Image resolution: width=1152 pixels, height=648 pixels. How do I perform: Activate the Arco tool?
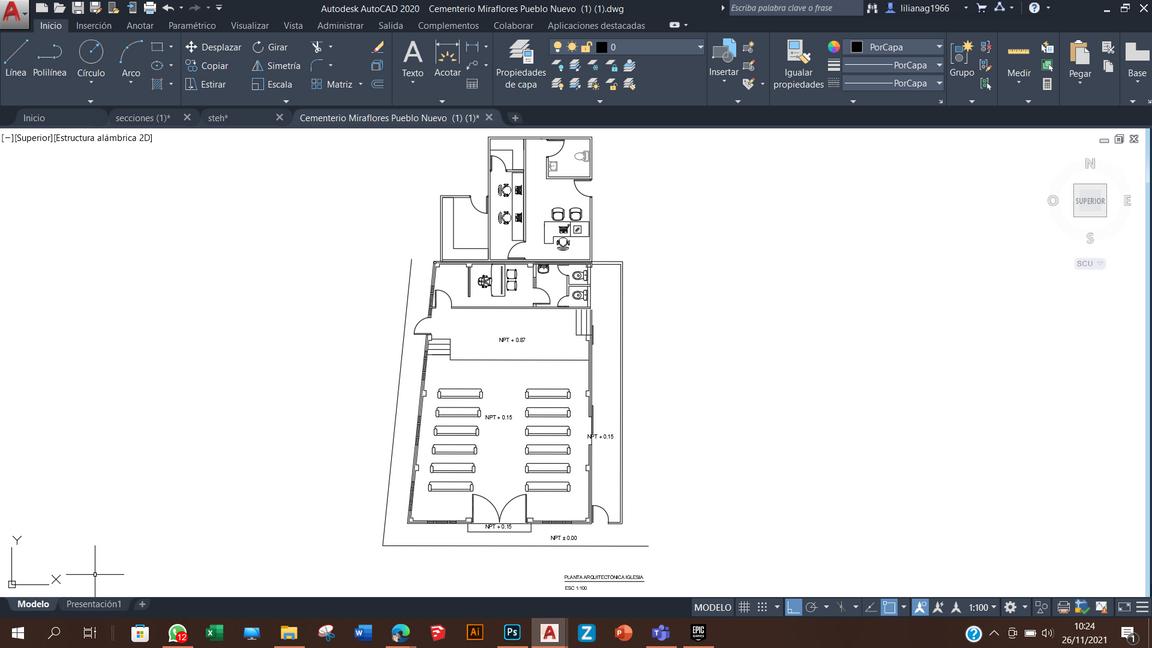[x=131, y=59]
